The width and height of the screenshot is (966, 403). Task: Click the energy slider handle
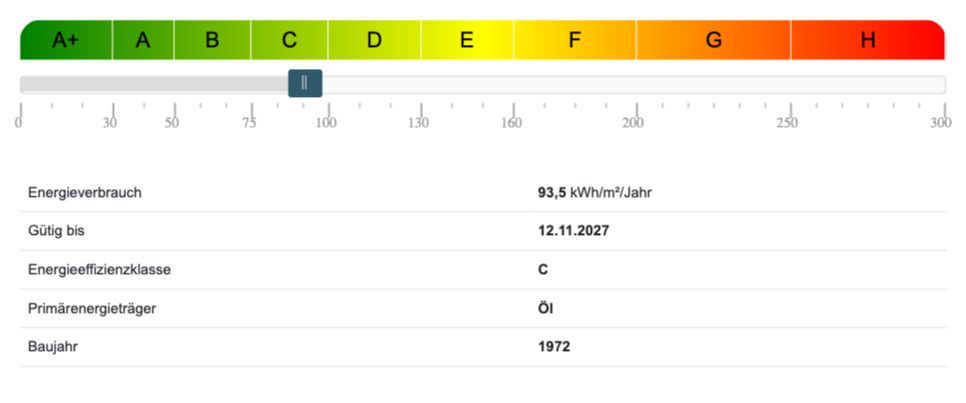[305, 84]
